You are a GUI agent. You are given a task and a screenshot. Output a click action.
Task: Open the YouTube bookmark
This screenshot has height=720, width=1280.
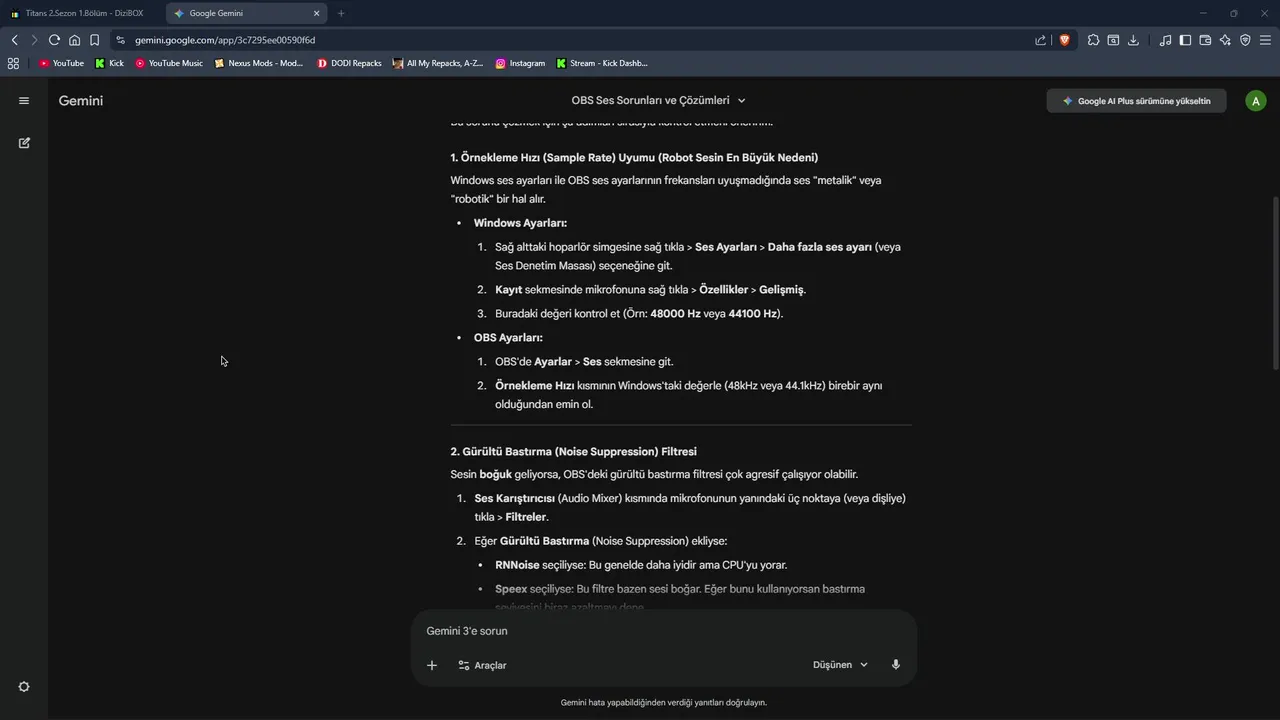[x=61, y=63]
